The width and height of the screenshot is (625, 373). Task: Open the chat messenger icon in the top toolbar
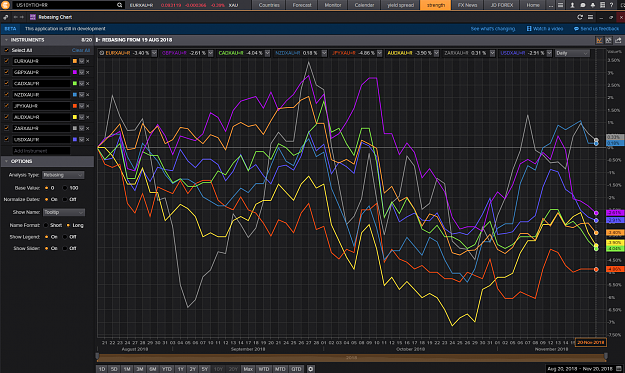[583, 5]
